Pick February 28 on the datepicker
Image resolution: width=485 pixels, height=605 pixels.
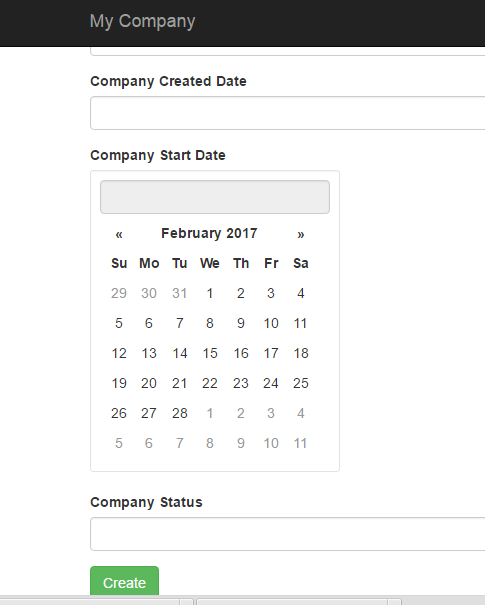click(180, 413)
